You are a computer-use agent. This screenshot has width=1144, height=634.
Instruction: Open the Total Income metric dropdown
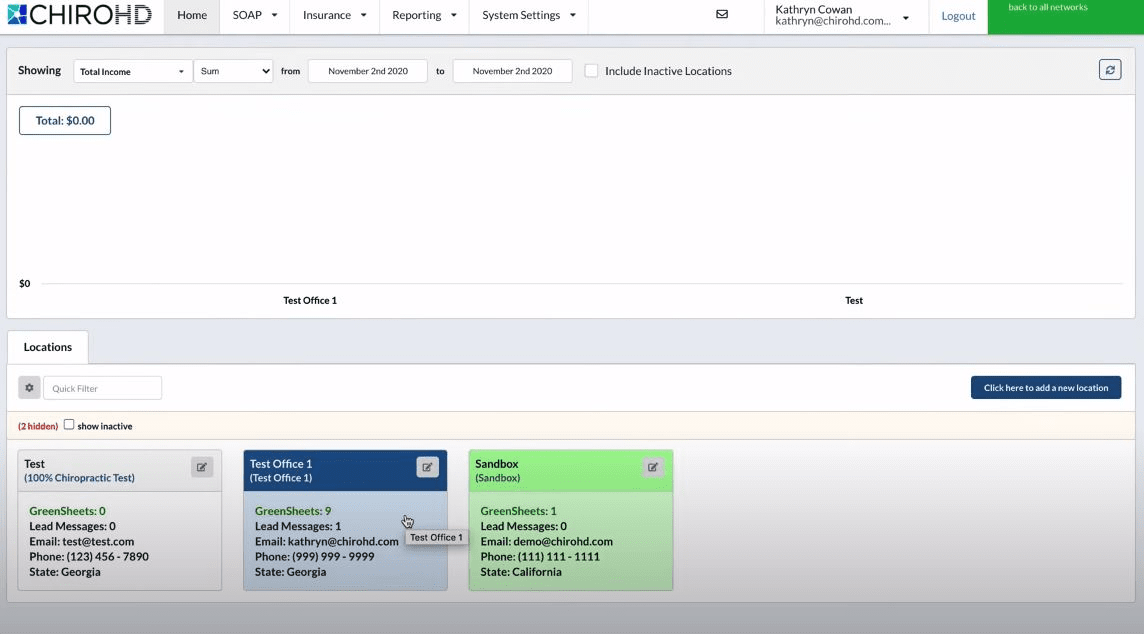[132, 71]
